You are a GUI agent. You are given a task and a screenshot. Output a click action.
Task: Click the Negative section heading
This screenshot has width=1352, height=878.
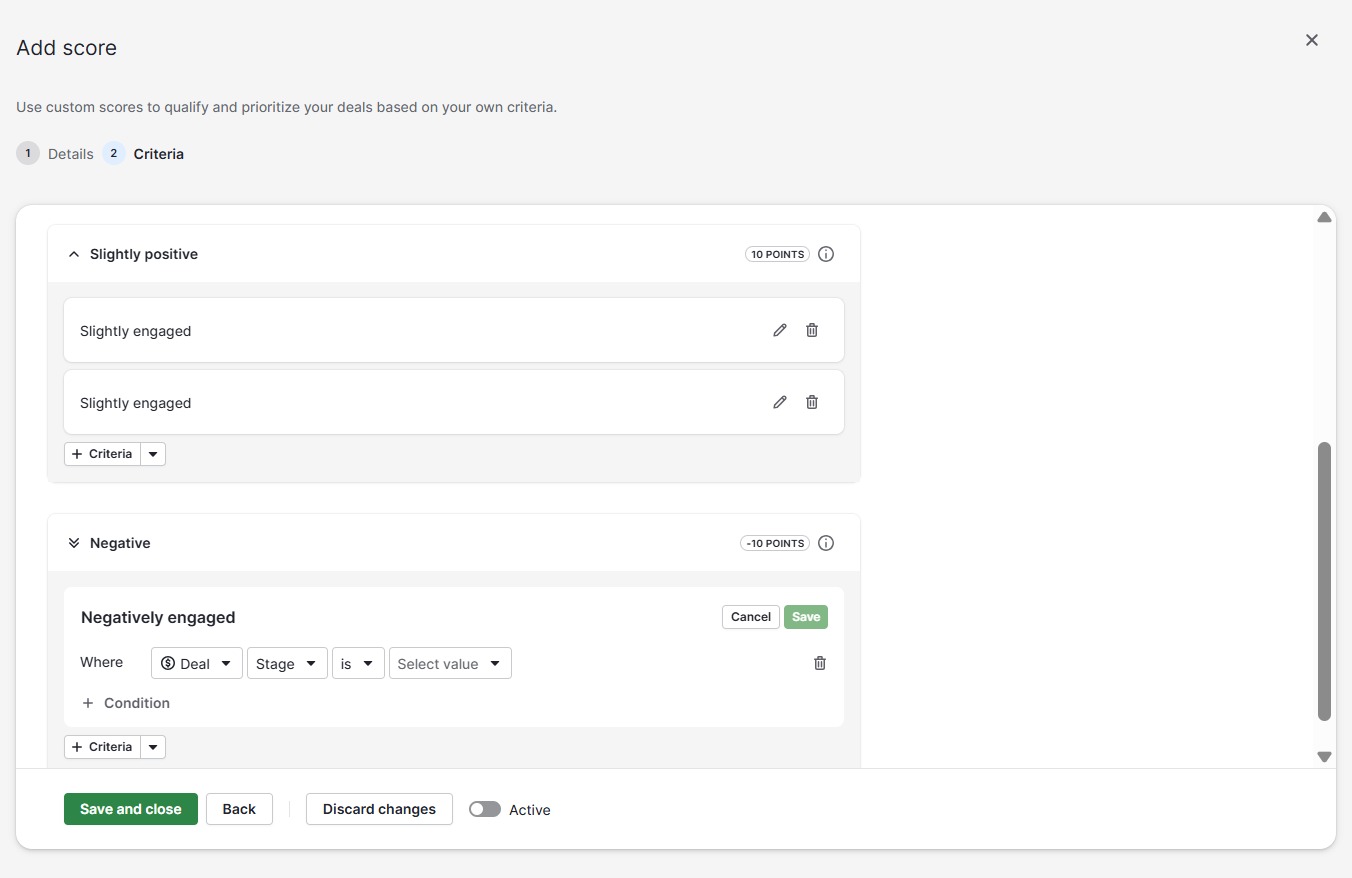tap(120, 543)
